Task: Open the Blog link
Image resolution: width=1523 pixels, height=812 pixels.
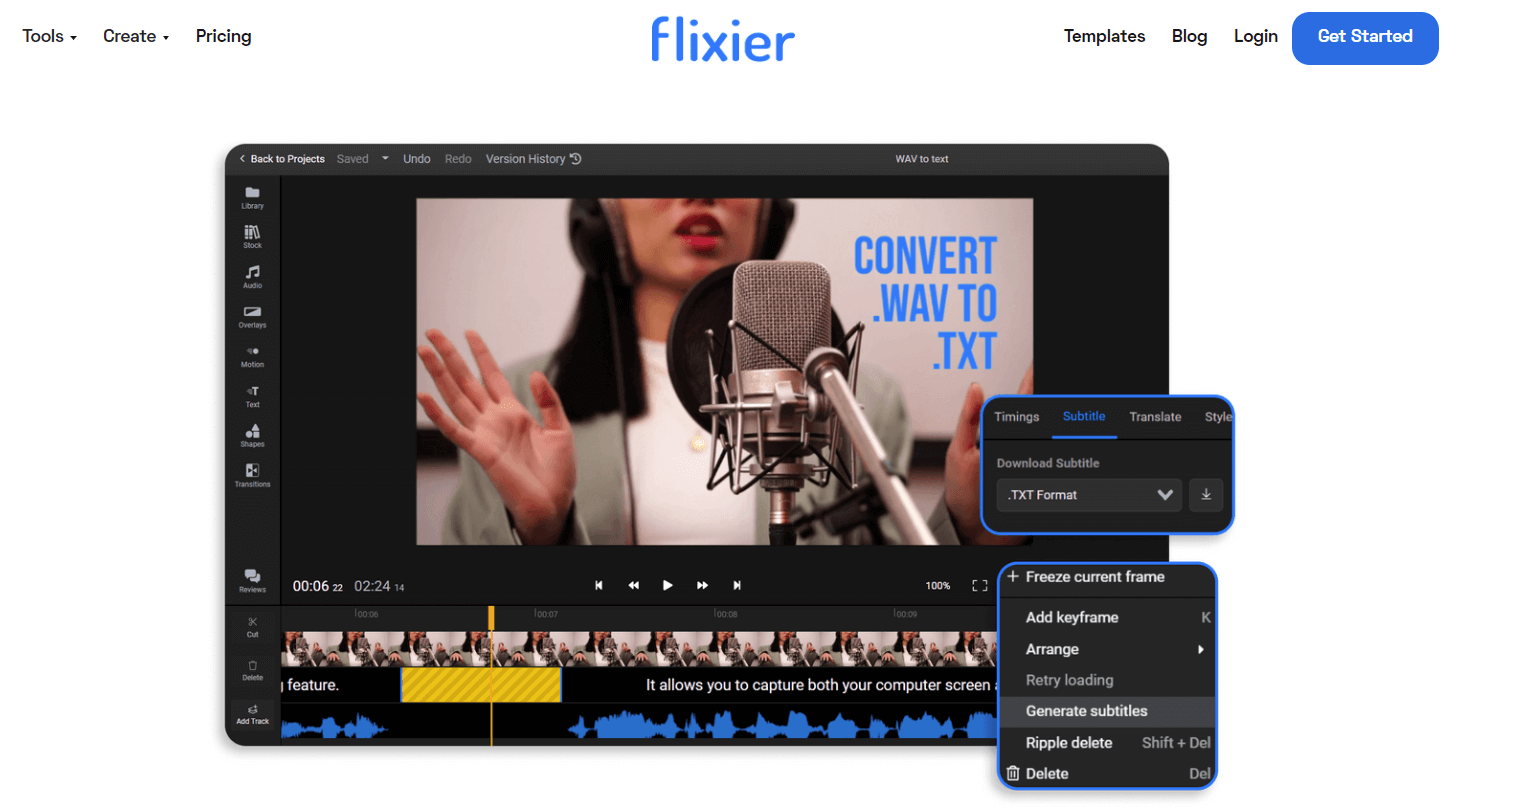Action: pyautogui.click(x=1189, y=36)
